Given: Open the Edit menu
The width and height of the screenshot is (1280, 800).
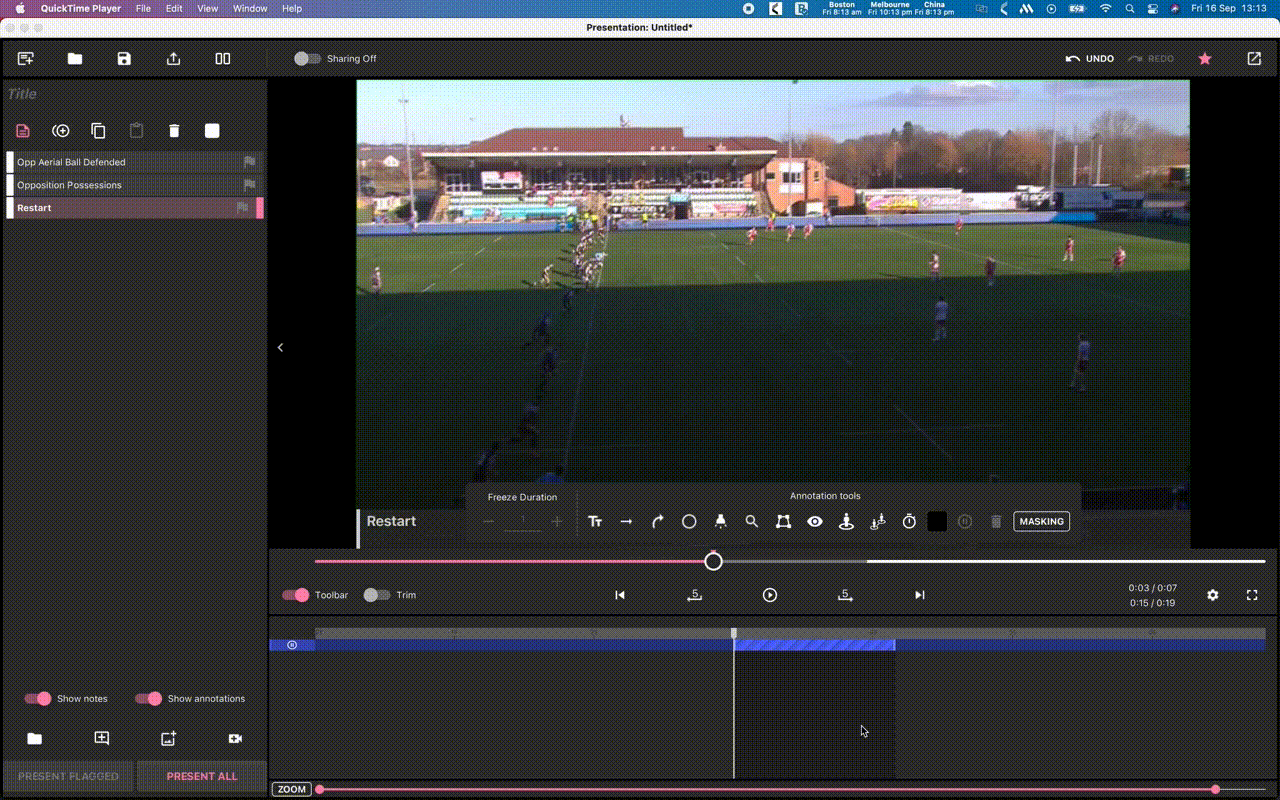Looking at the screenshot, I should [x=174, y=8].
